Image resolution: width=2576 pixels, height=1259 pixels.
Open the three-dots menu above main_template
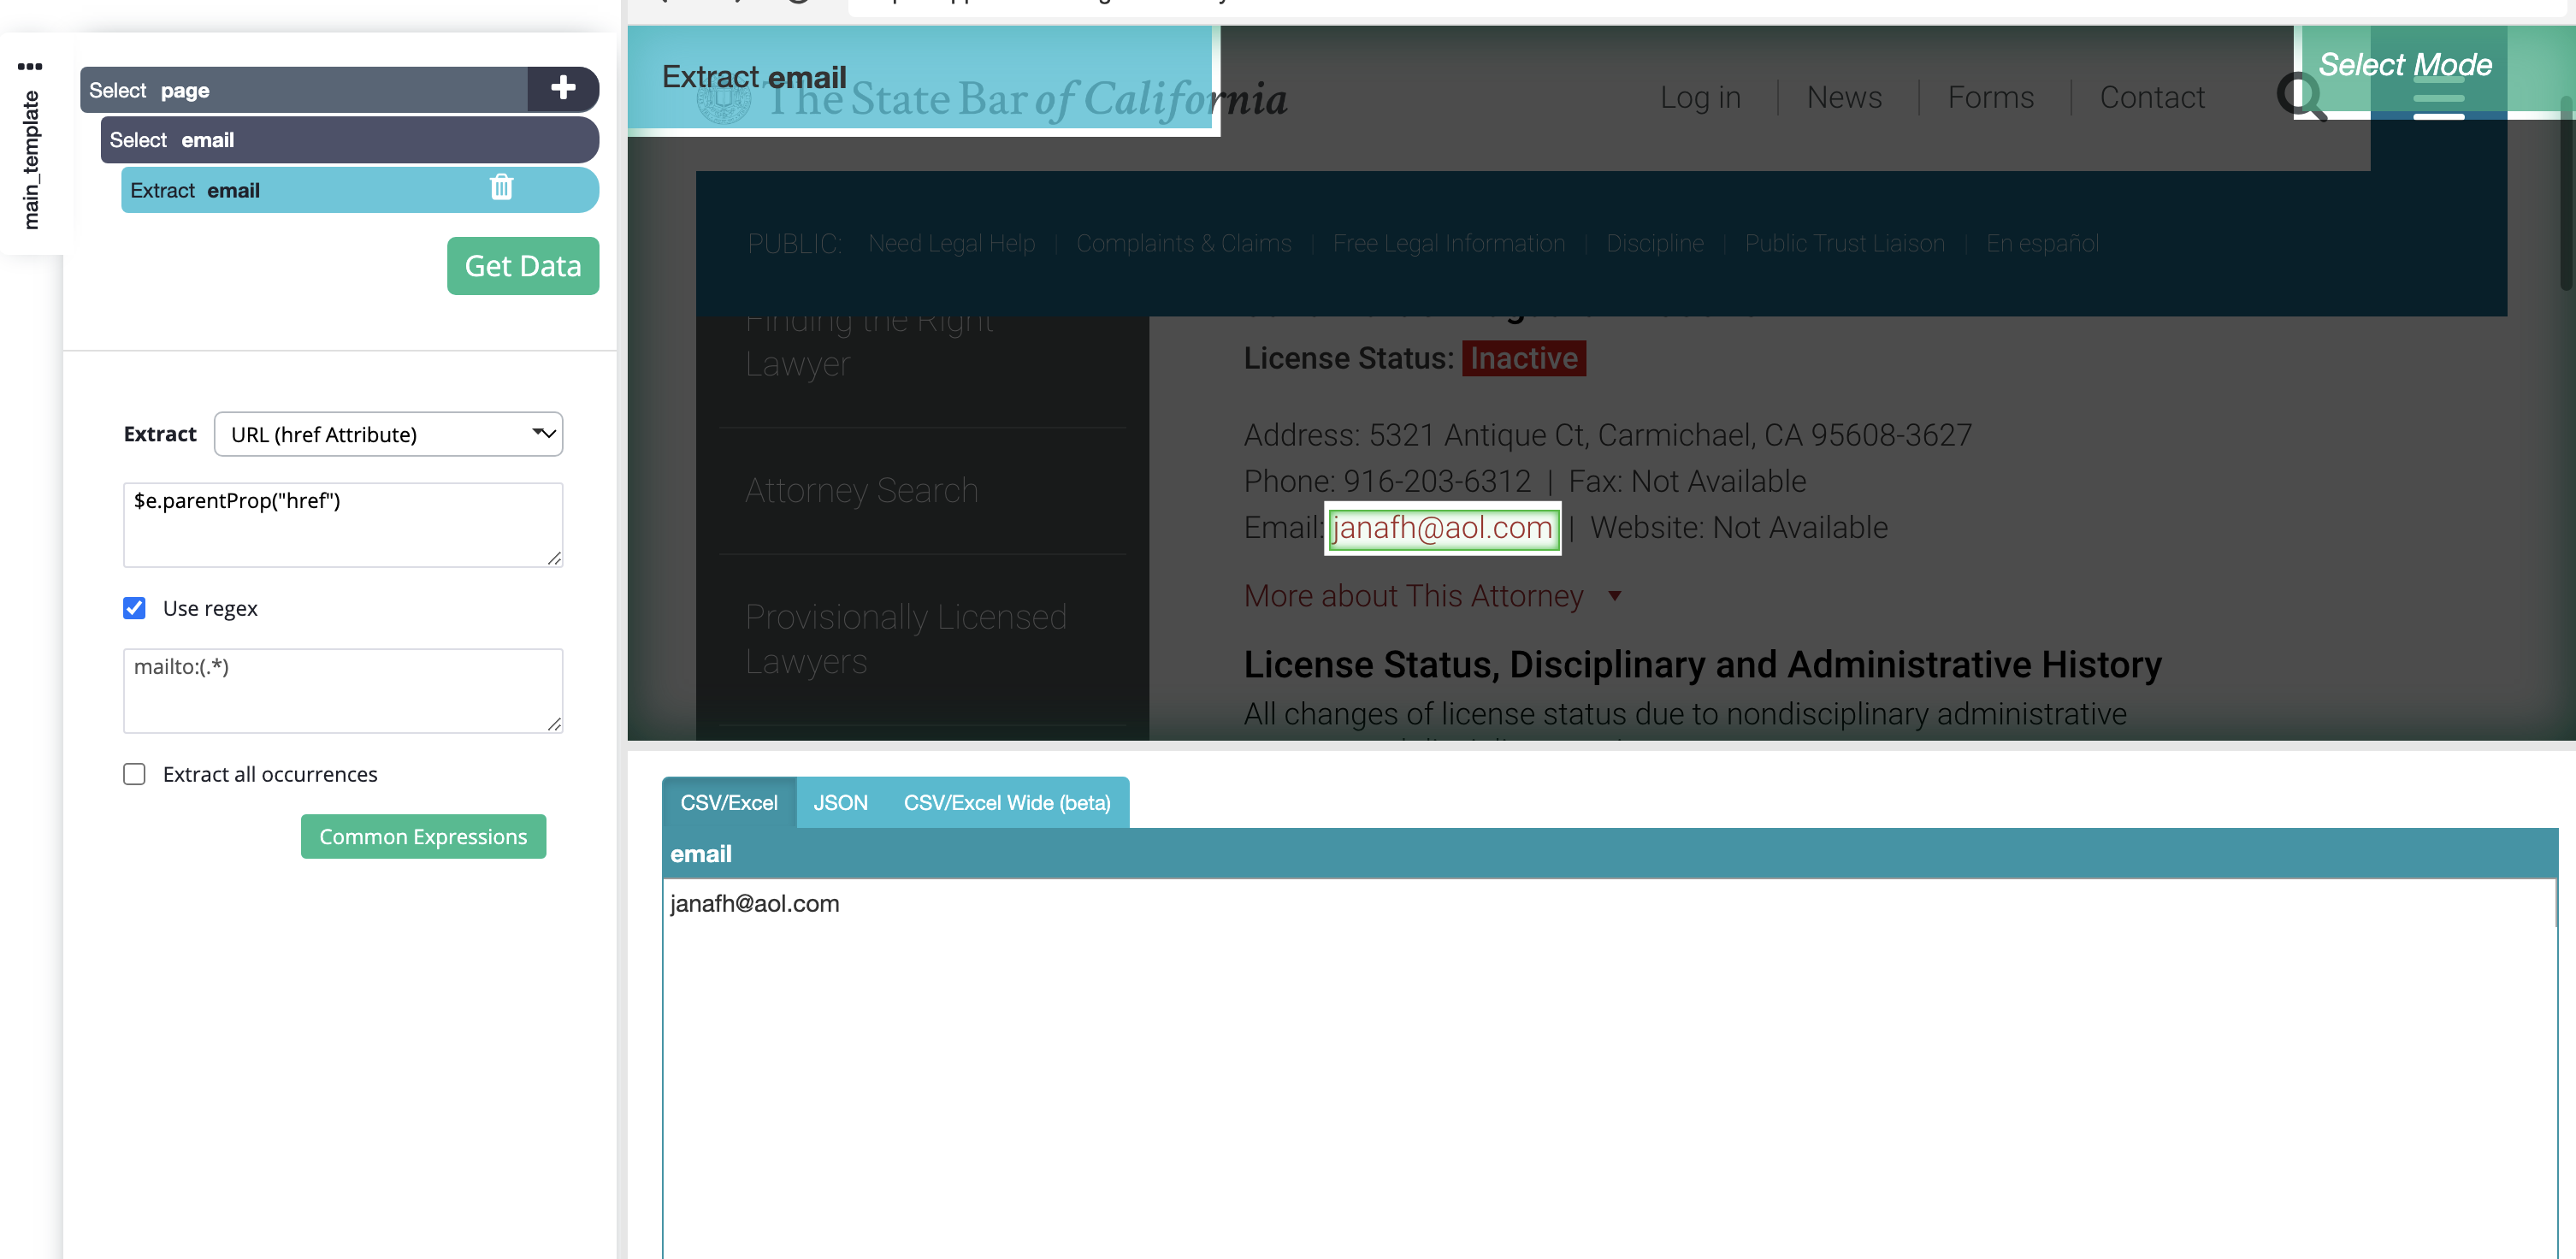30,66
